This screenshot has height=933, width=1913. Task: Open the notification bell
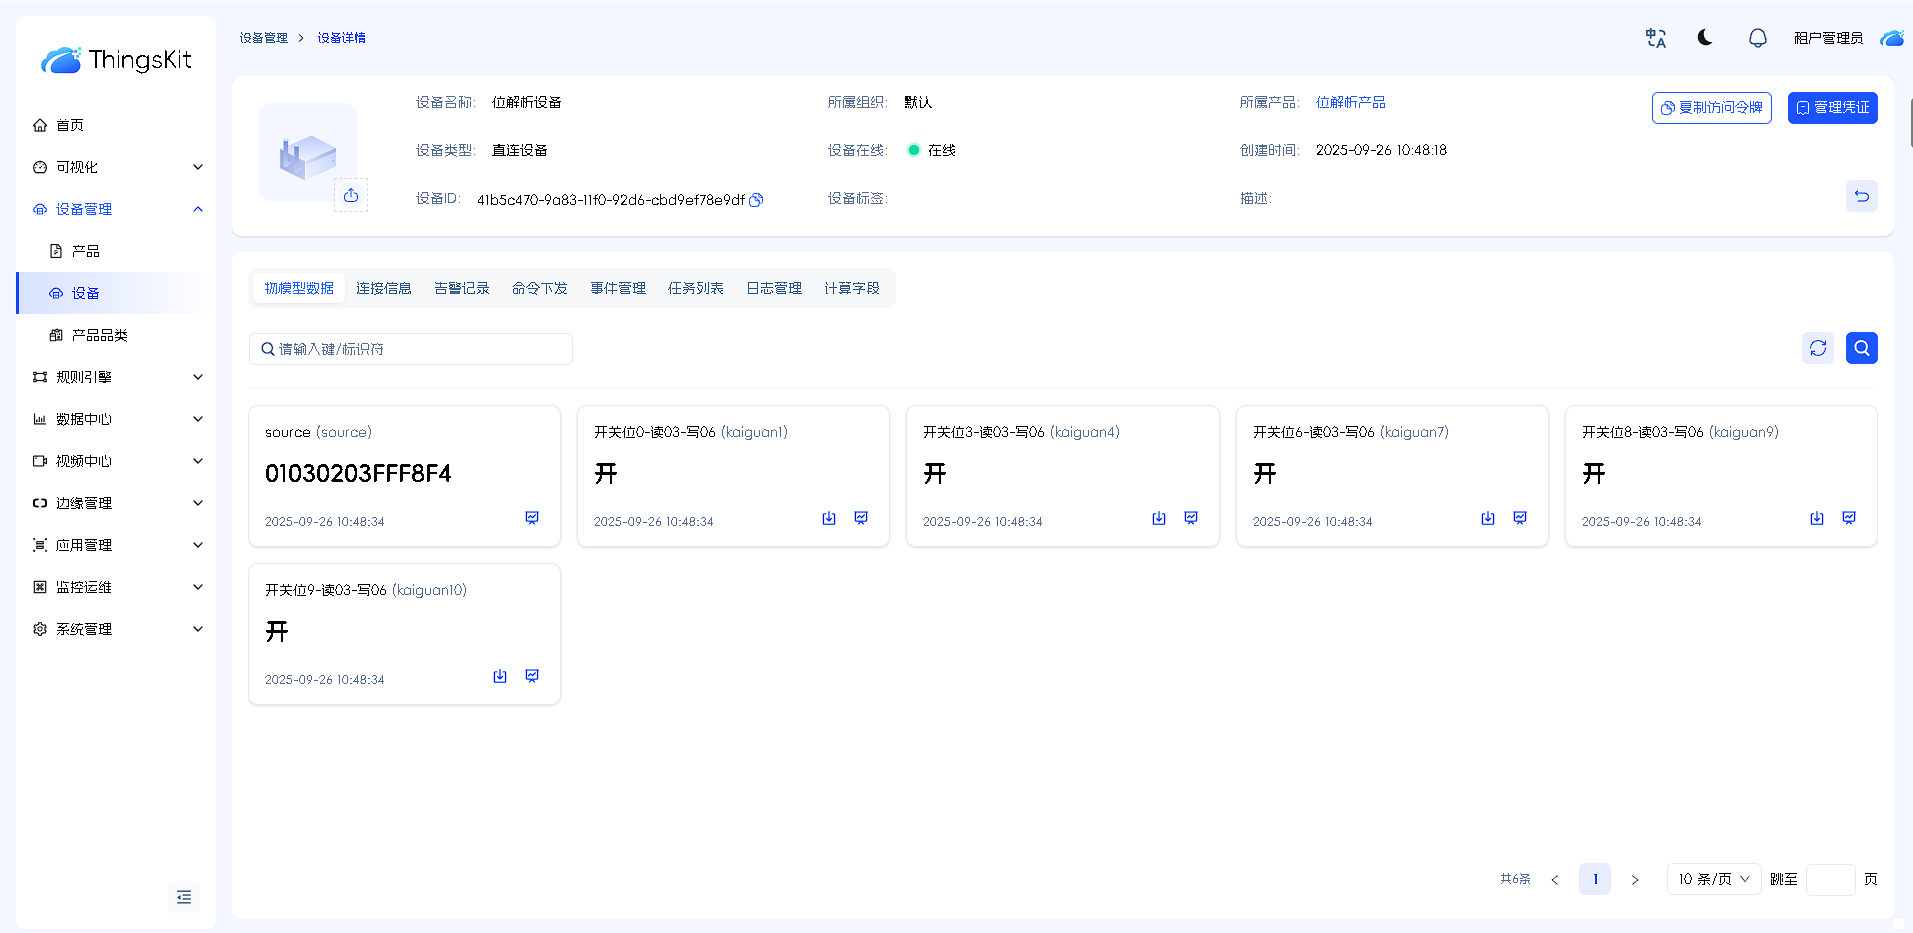click(1757, 38)
